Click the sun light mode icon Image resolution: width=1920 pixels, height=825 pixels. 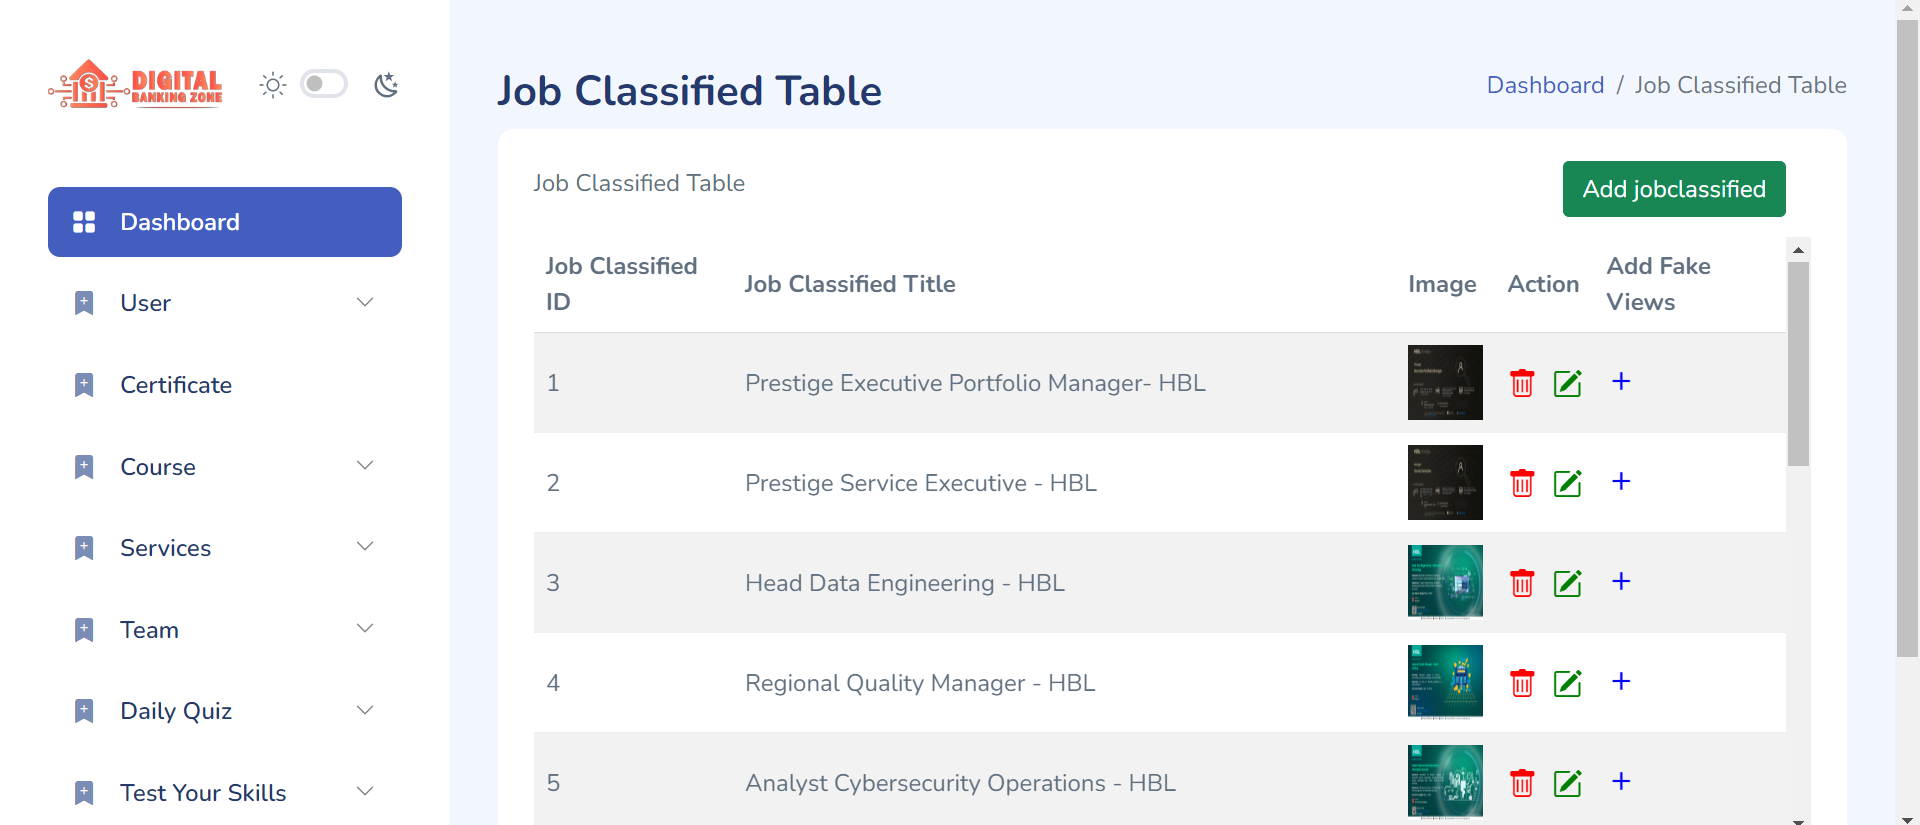273,85
